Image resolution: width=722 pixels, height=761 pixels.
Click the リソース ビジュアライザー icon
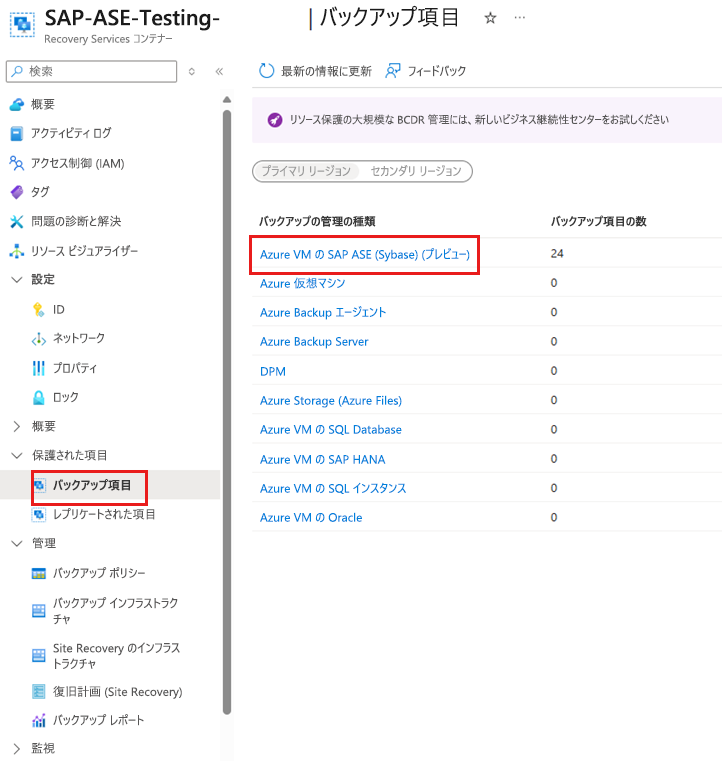(16, 251)
